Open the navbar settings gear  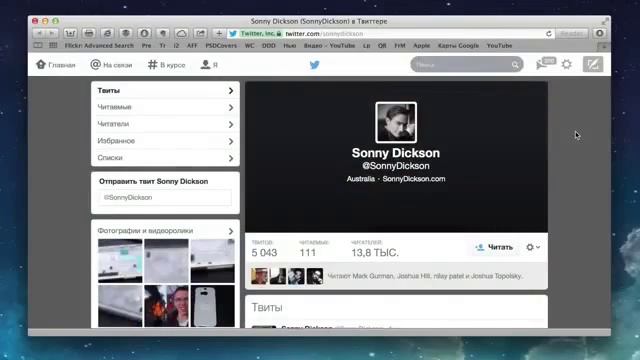(567, 64)
